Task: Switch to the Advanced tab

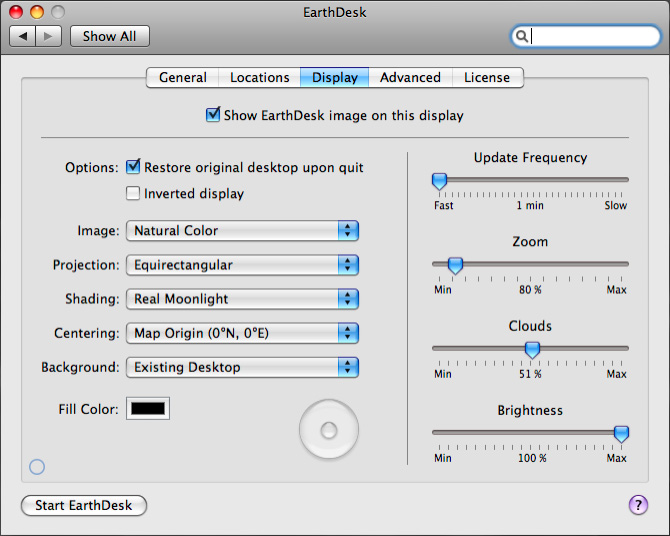Action: coord(410,77)
